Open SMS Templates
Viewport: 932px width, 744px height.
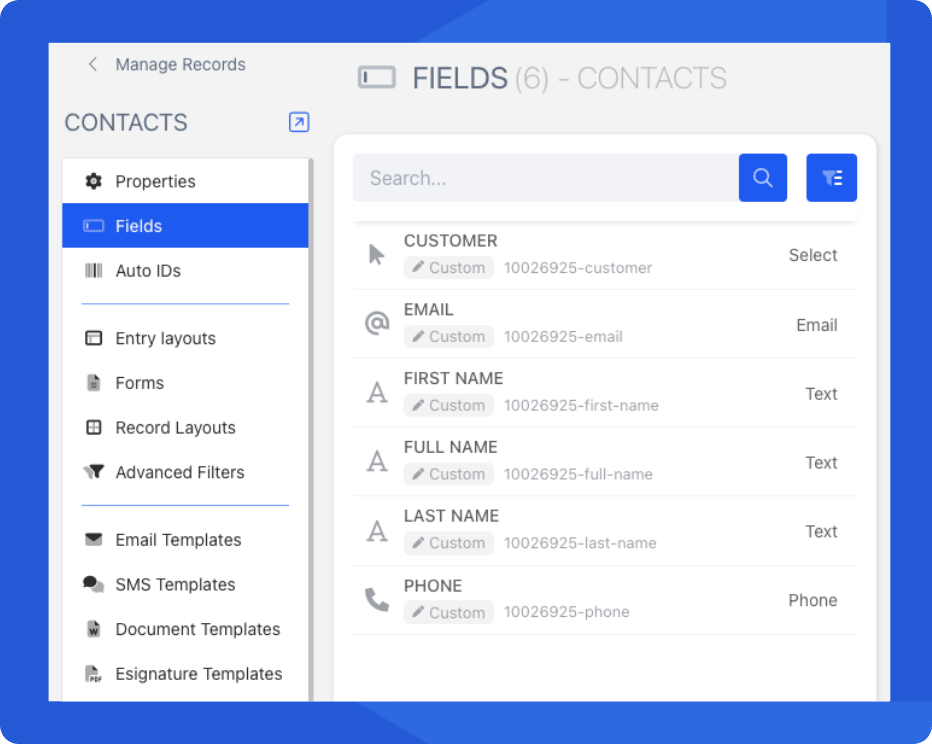[x=185, y=584]
